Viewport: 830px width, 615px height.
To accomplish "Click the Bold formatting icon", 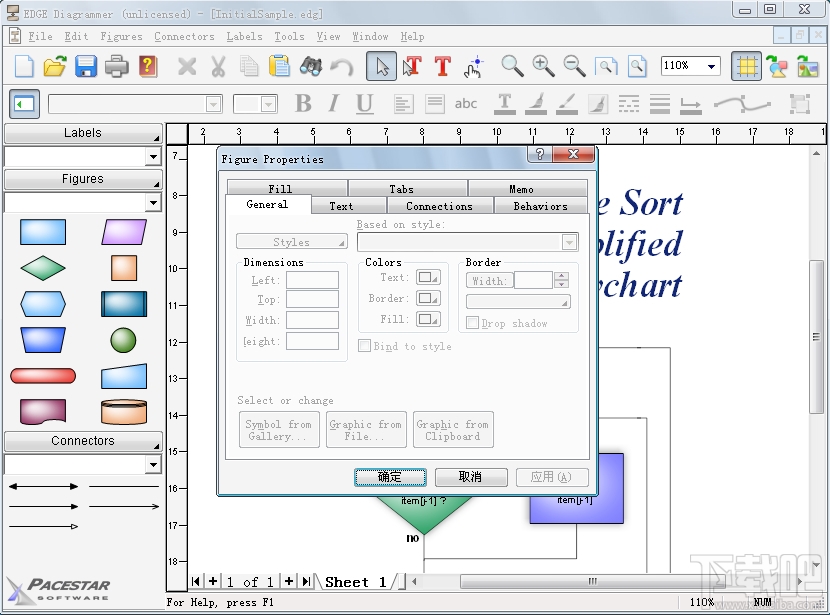I will (303, 103).
